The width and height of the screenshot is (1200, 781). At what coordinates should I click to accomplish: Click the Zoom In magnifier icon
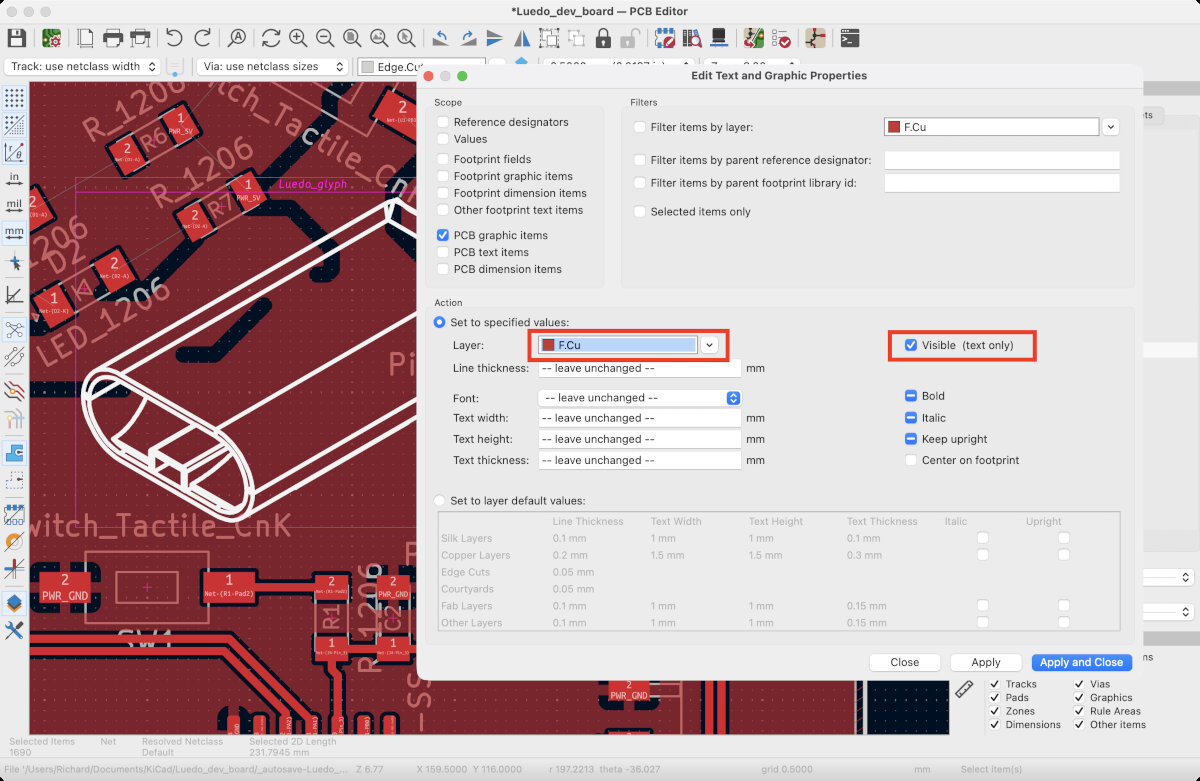tap(298, 39)
